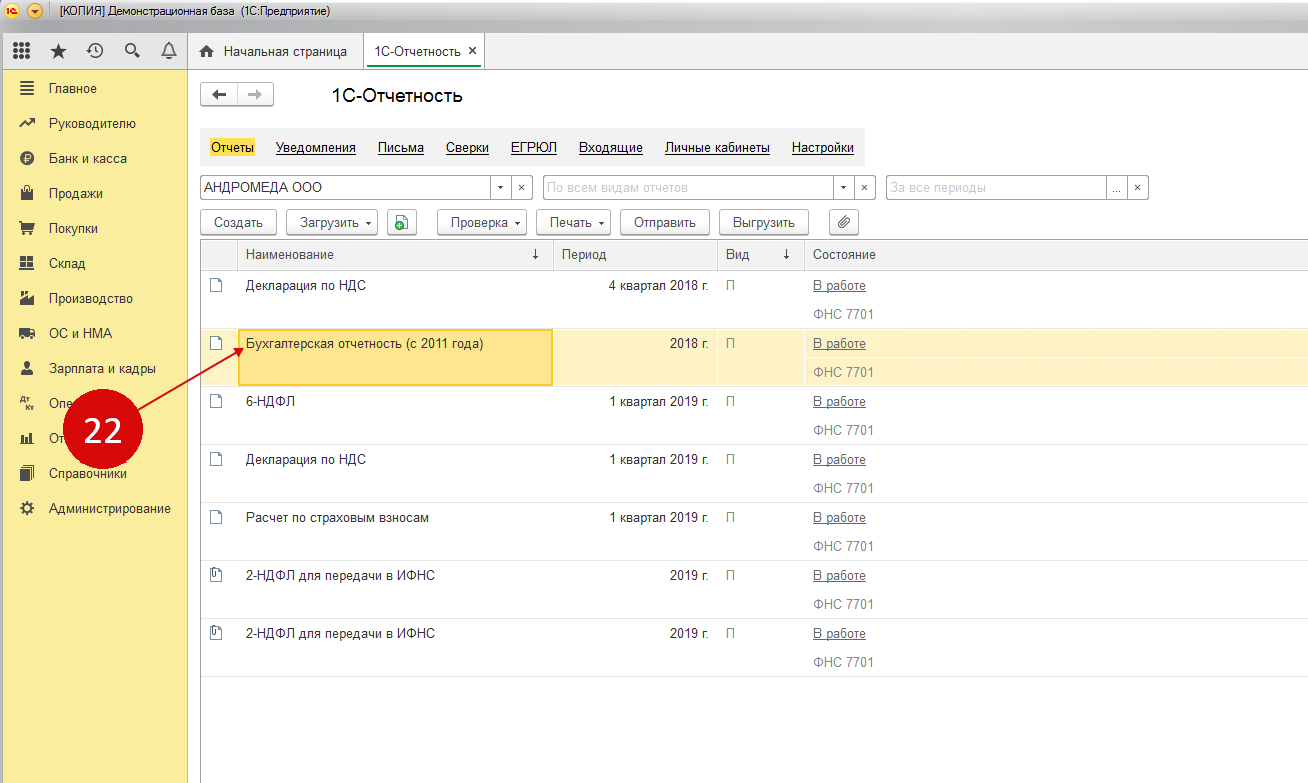Click the organization field АНДРОМЕДА ООО
Viewport: 1308px width, 783px height.
(x=345, y=187)
